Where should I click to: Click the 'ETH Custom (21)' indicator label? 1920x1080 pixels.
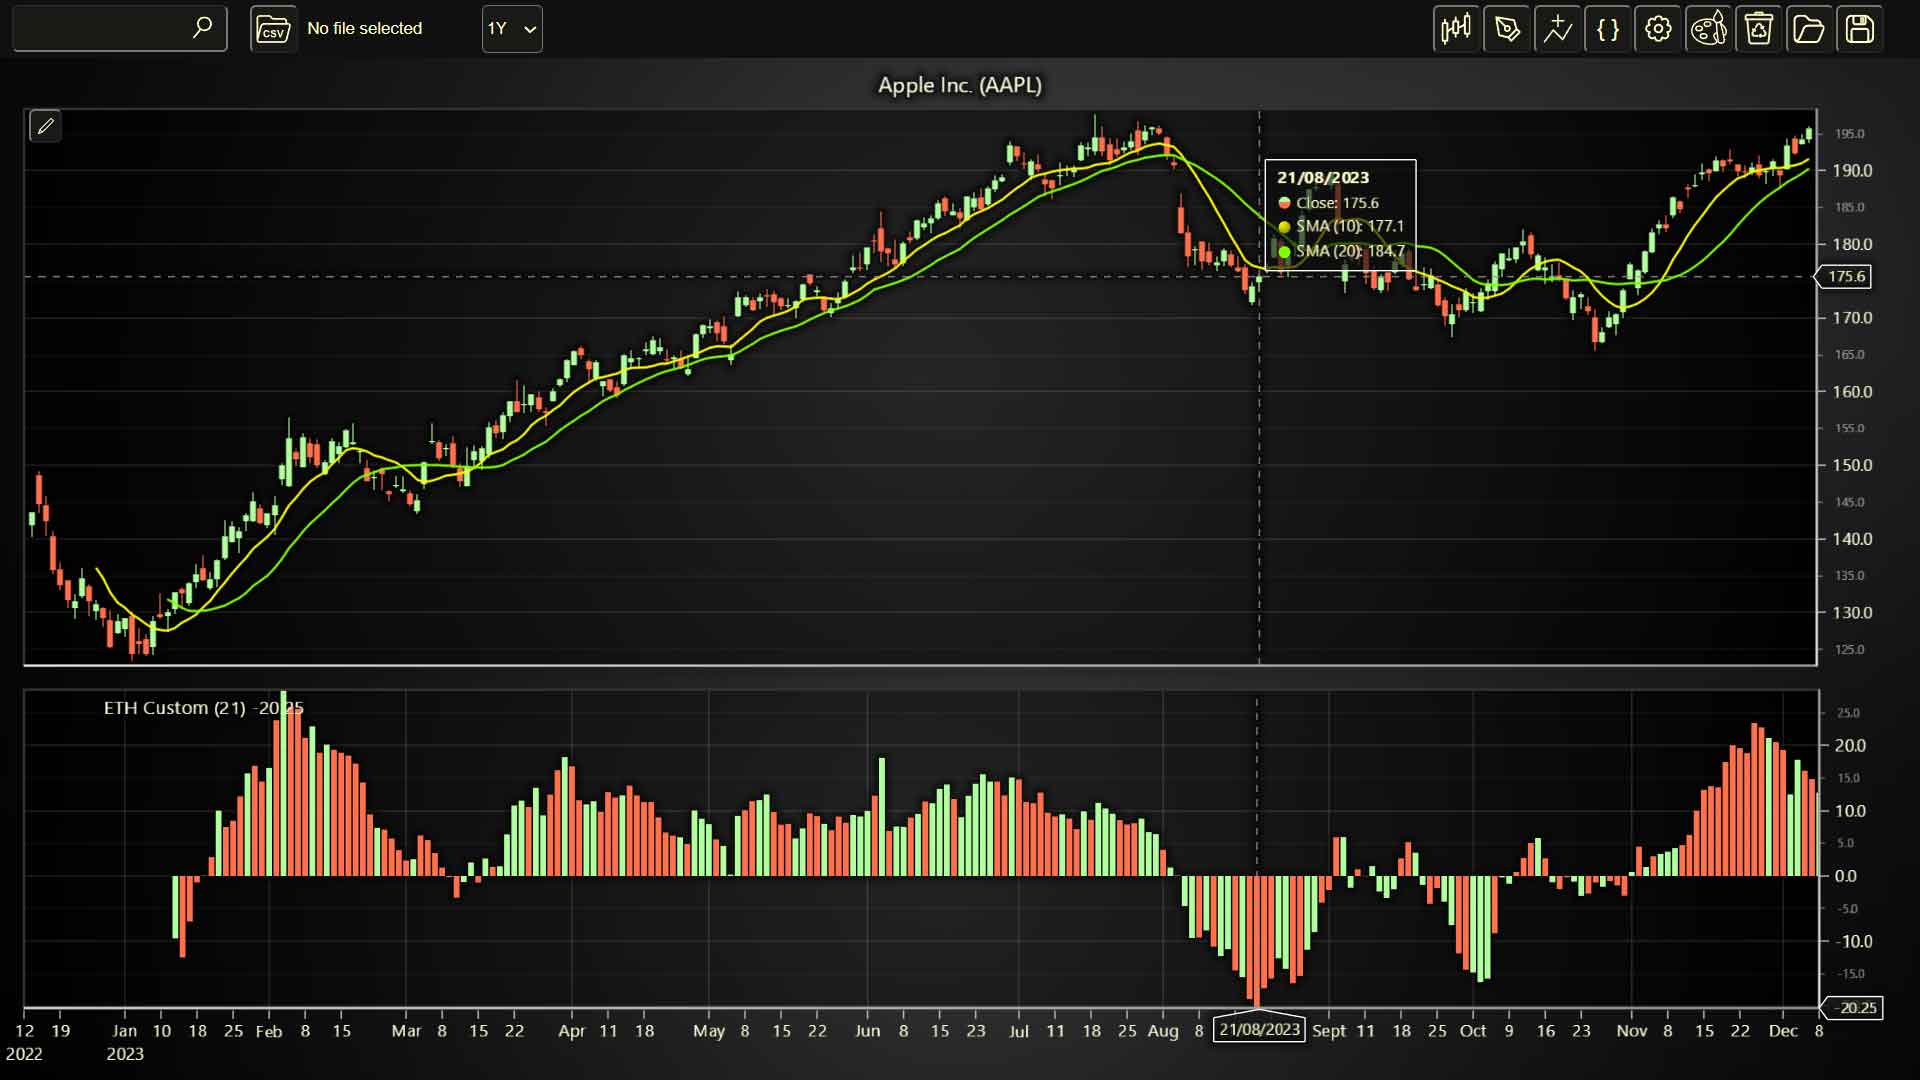click(x=175, y=708)
